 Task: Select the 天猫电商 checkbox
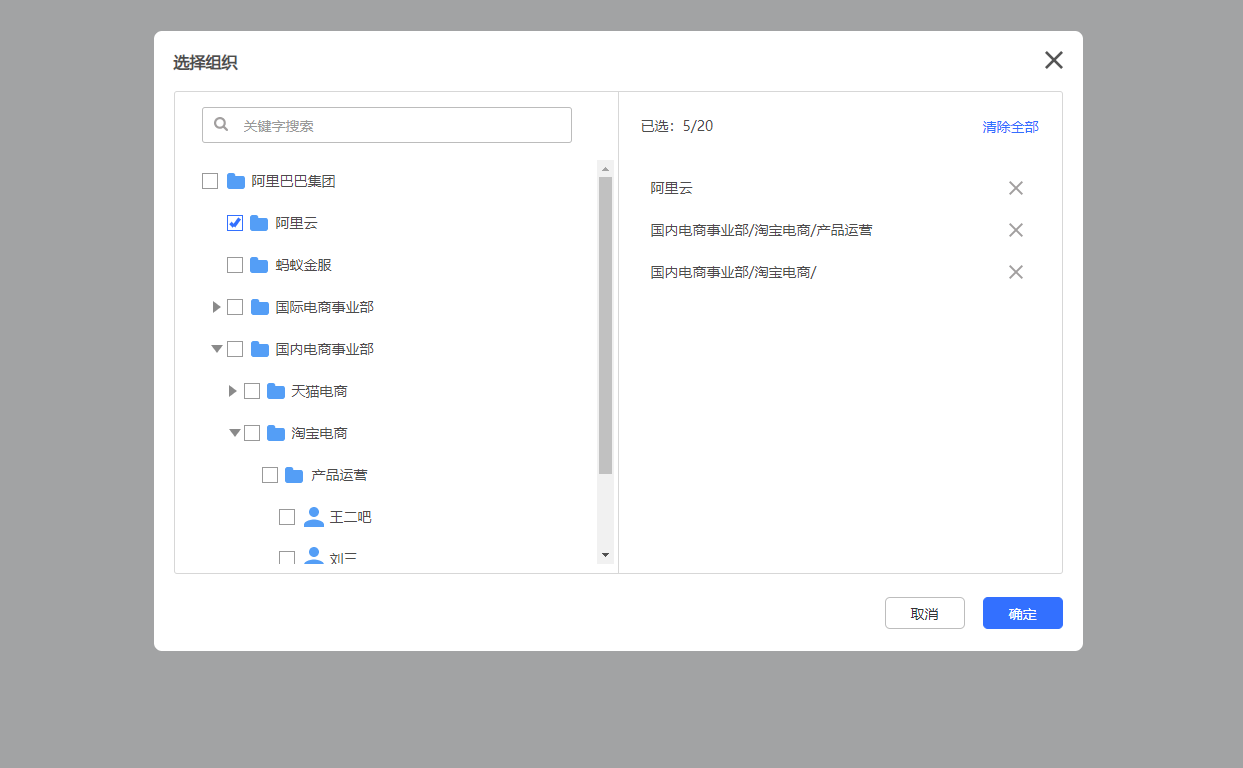tap(252, 391)
